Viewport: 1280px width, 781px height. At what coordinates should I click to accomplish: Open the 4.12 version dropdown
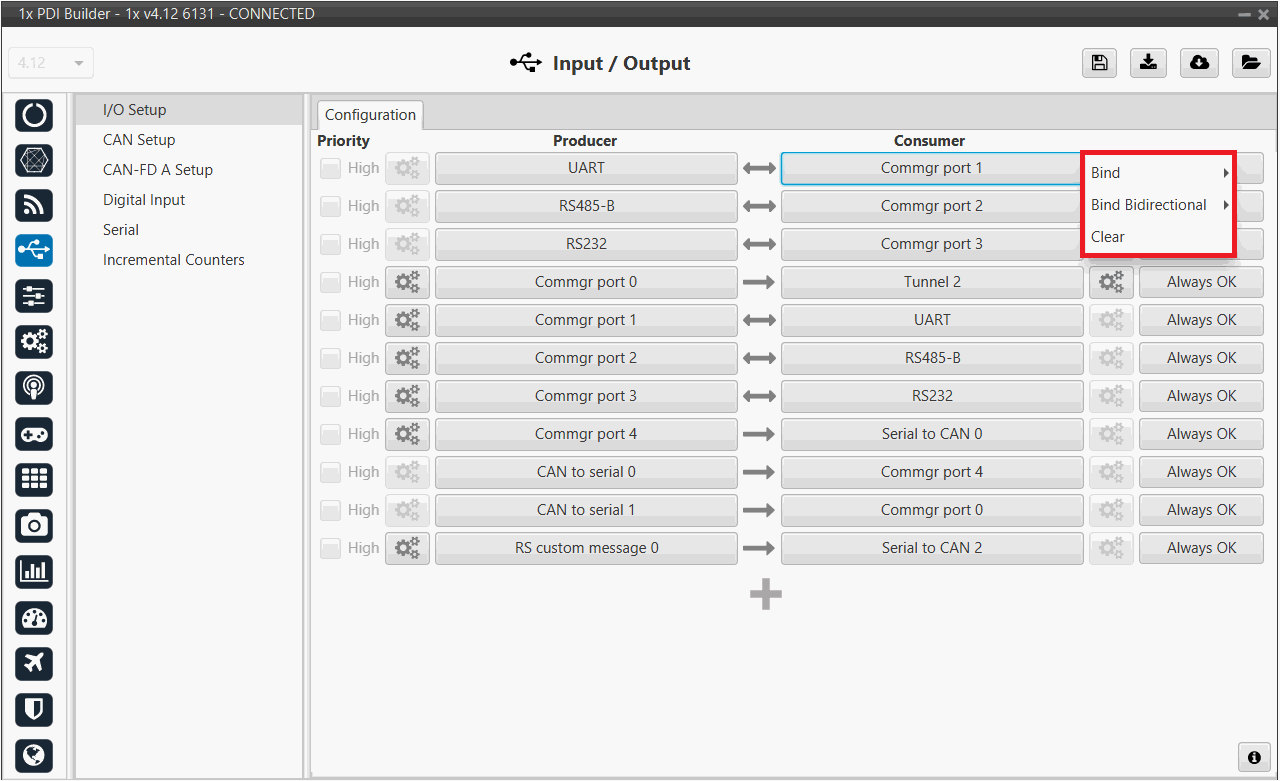[51, 63]
